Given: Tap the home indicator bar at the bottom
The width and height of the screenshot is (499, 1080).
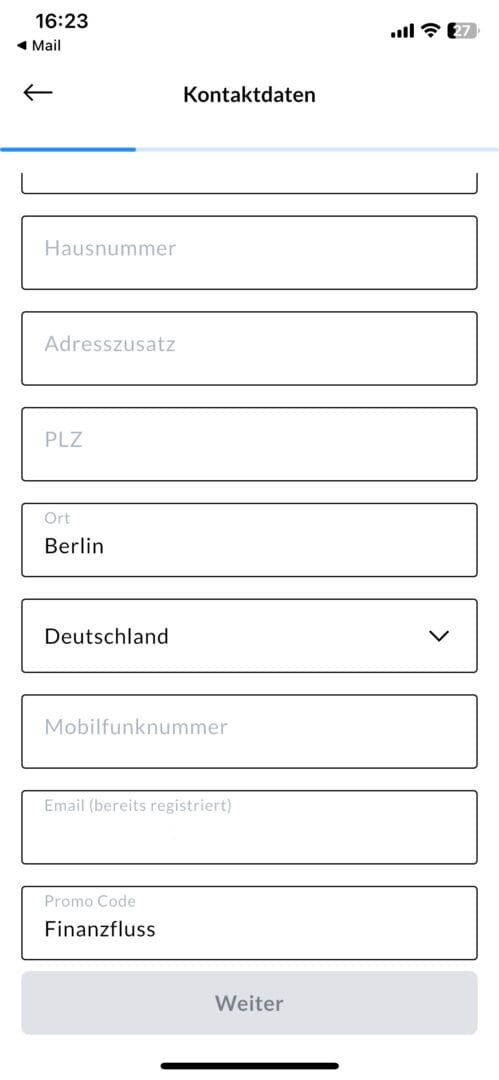Looking at the screenshot, I should click(250, 1066).
